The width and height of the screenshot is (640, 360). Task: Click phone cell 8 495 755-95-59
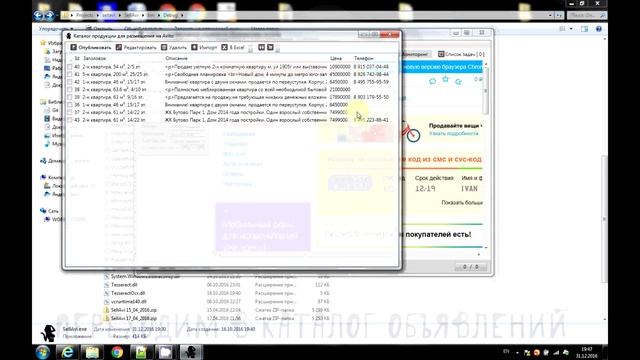coord(371,82)
